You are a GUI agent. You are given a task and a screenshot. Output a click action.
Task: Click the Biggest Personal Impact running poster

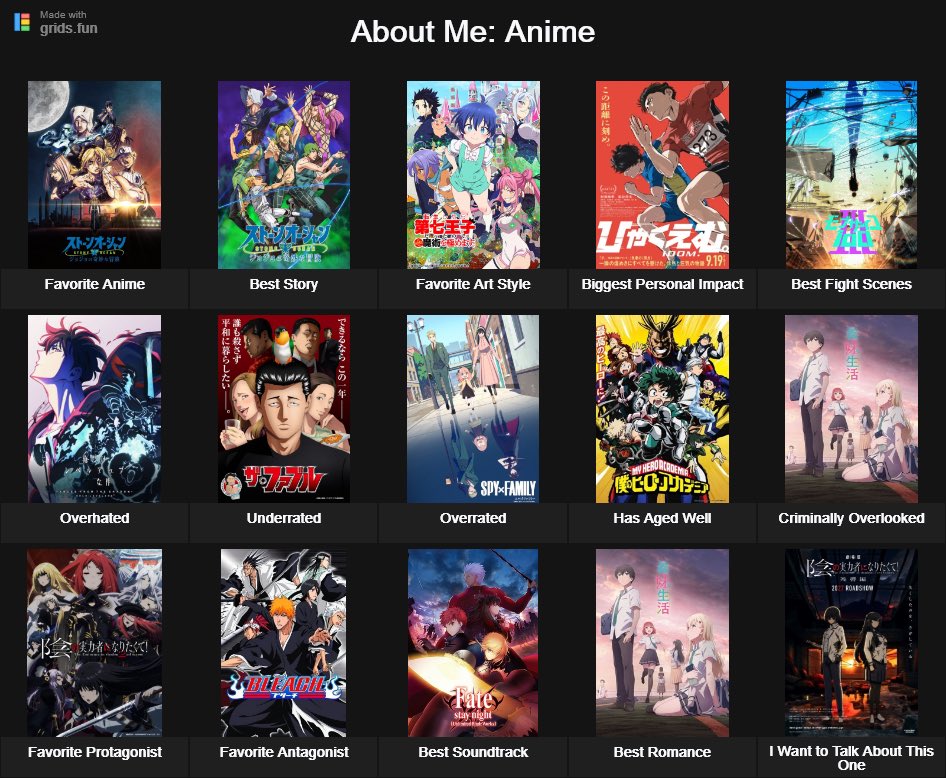click(x=662, y=175)
